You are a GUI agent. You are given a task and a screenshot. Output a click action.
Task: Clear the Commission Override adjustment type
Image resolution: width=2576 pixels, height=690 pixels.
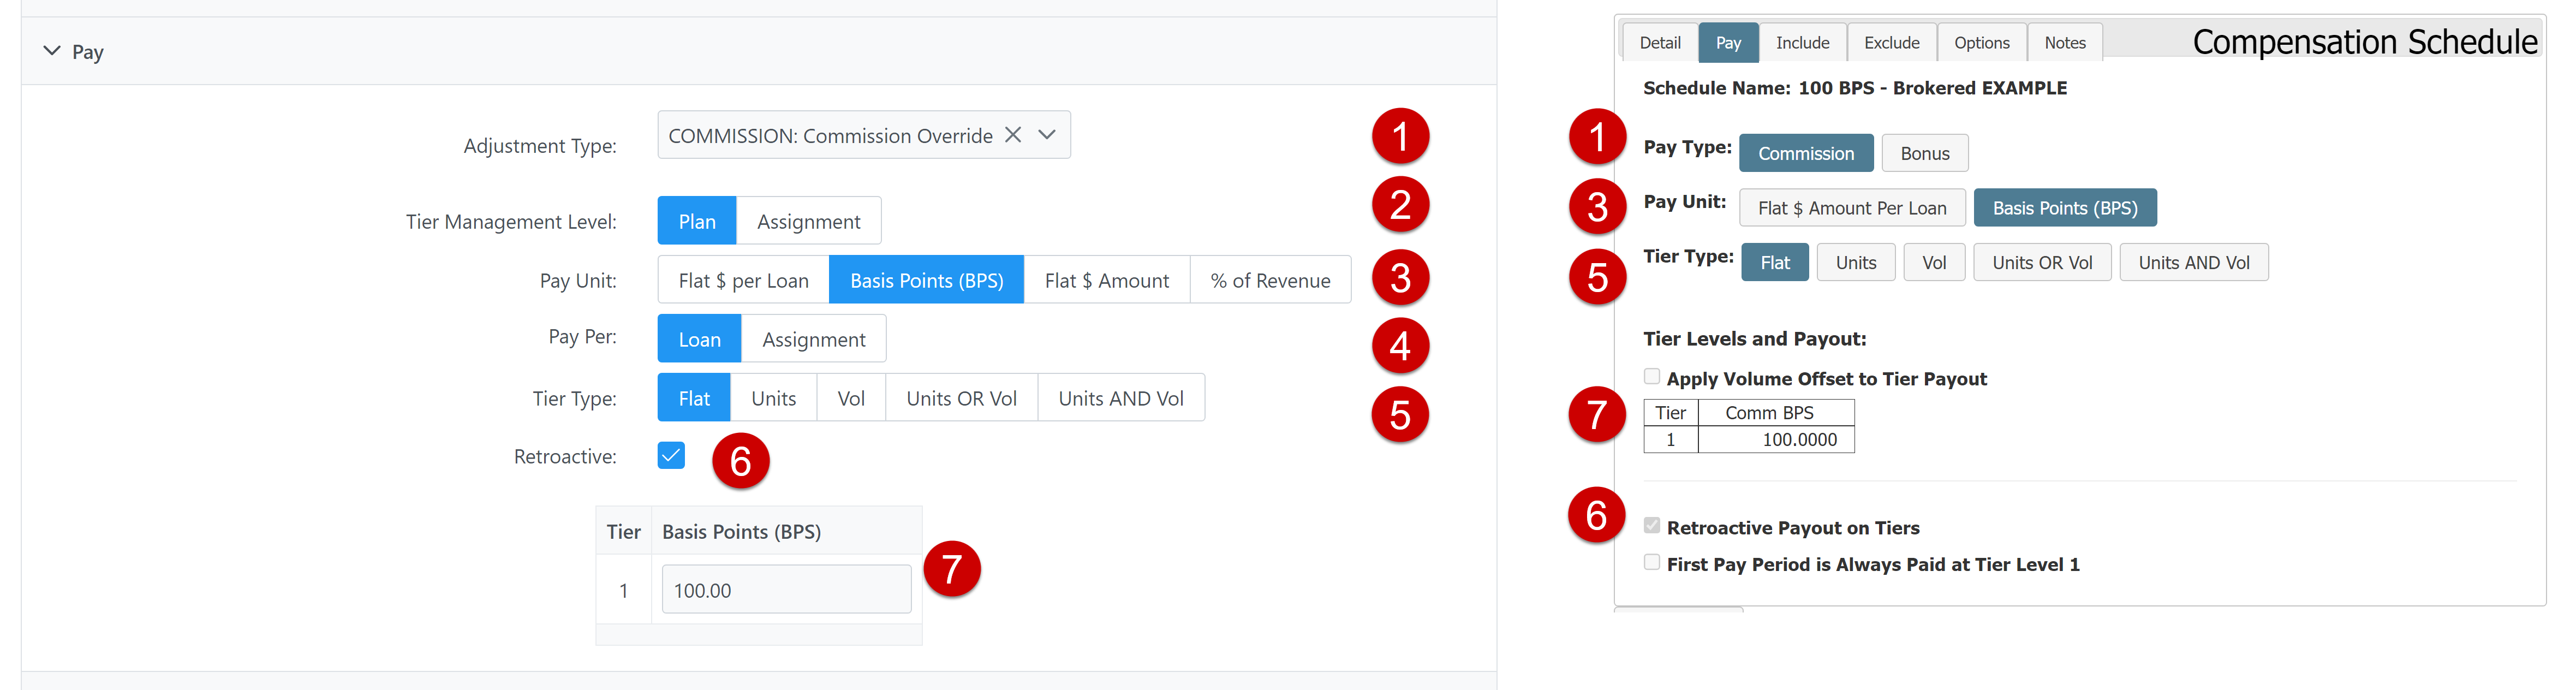(x=1013, y=135)
